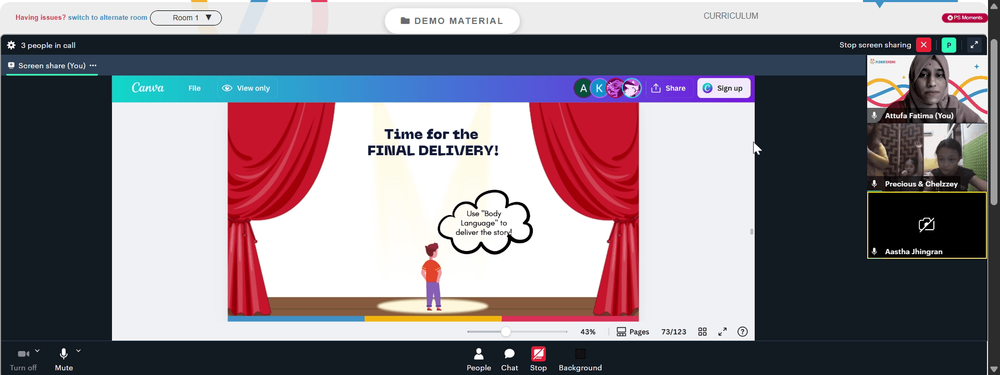Click collaborator avatar K
Viewport: 1000px width, 375px height.
click(599, 88)
